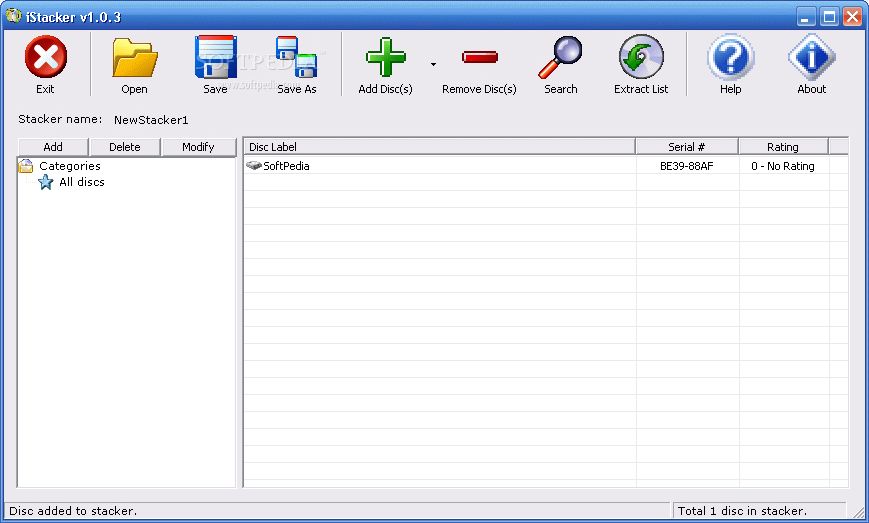
Task: Click the Delete category button
Action: [x=125, y=147]
